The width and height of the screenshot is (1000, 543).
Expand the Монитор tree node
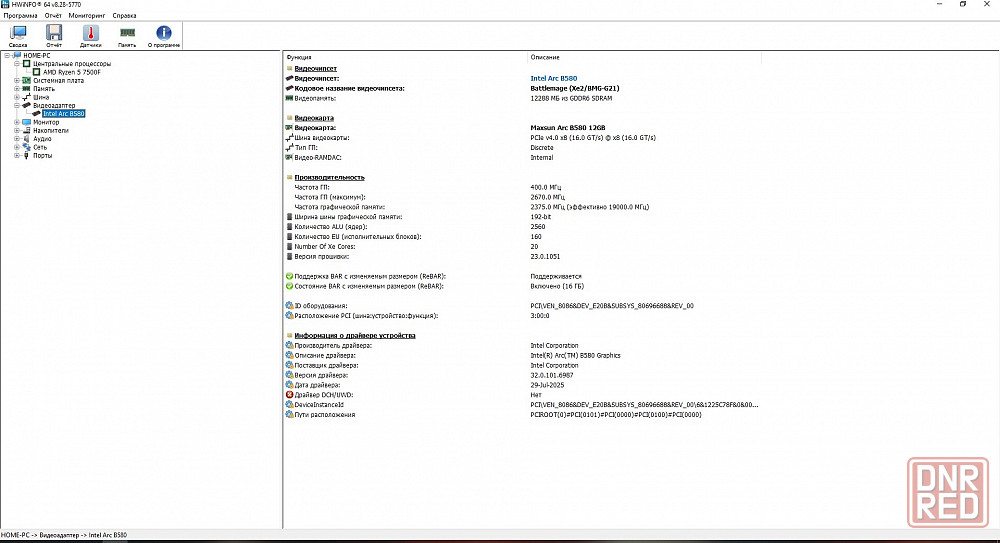pyautogui.click(x=17, y=122)
